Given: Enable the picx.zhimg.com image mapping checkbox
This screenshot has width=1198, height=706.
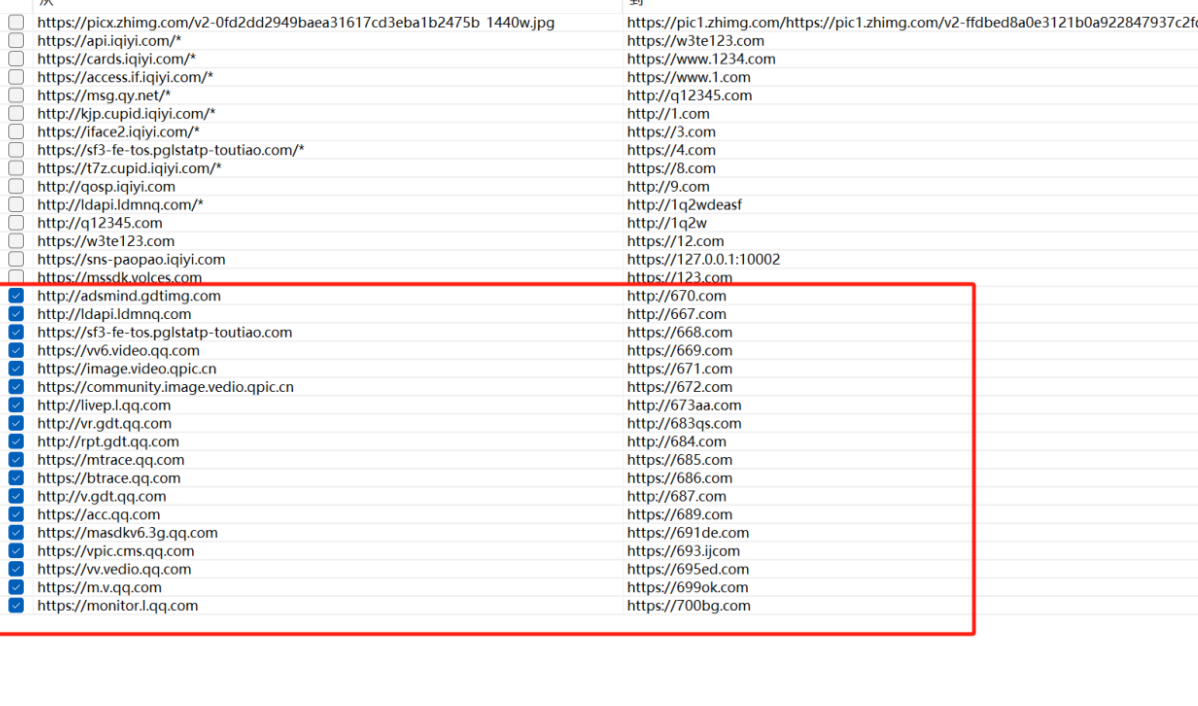Looking at the screenshot, I should pyautogui.click(x=16, y=22).
